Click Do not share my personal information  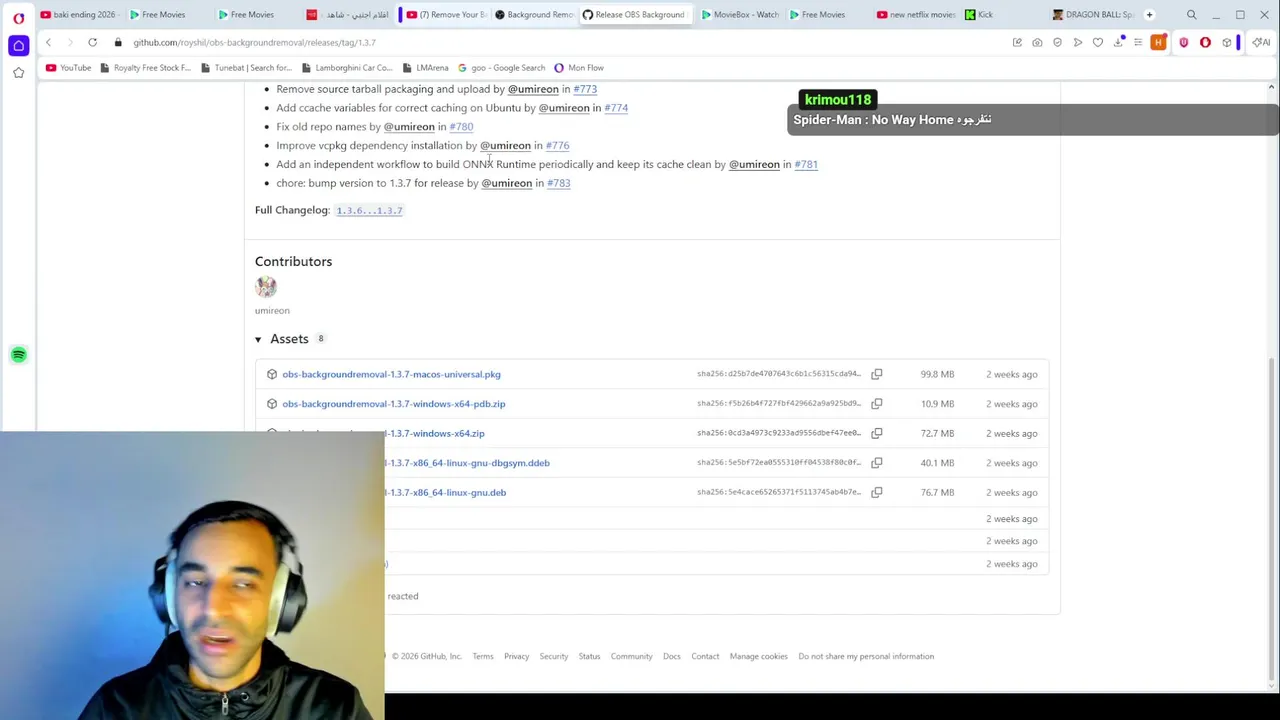coord(866,657)
